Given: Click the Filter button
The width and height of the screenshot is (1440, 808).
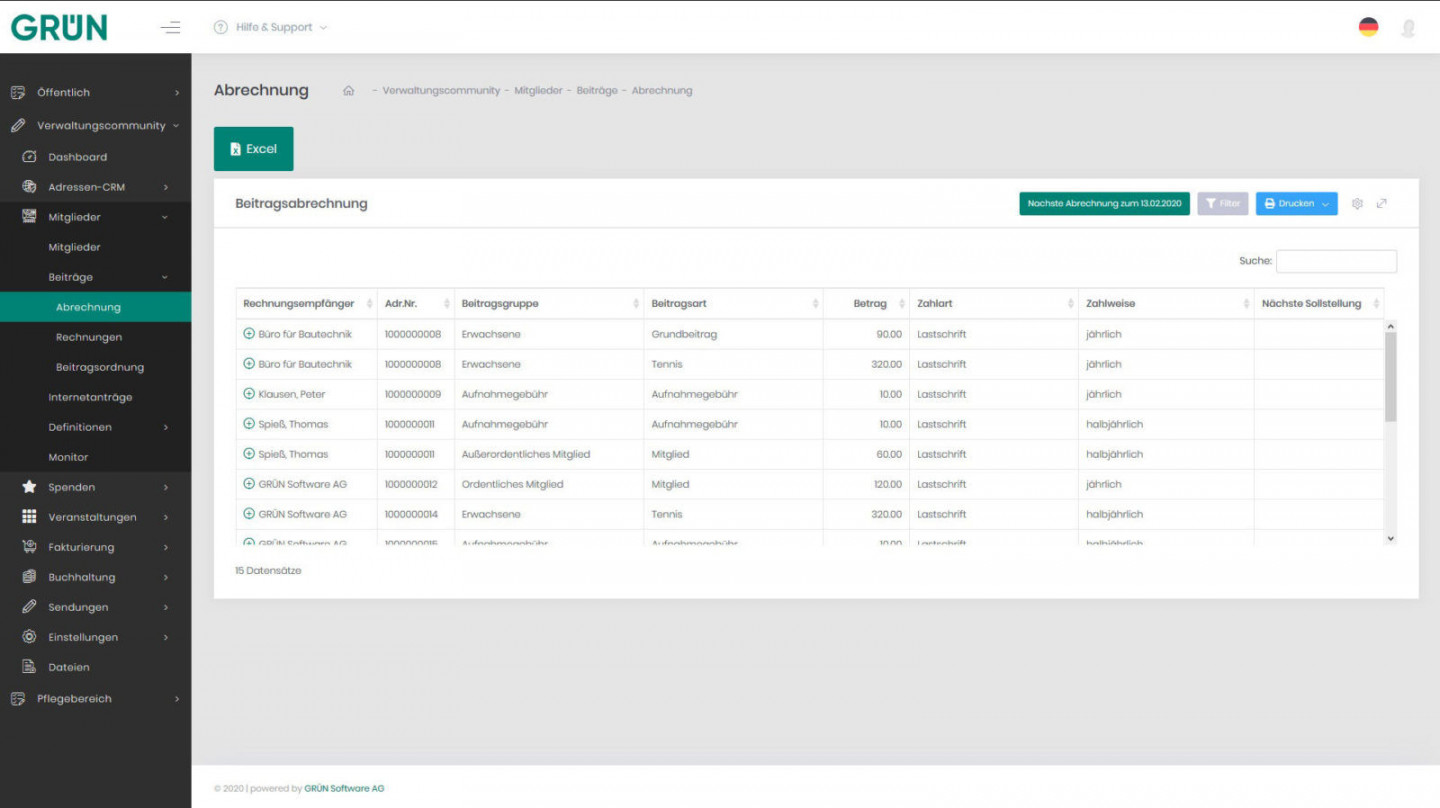Looking at the screenshot, I should click(x=1222, y=204).
